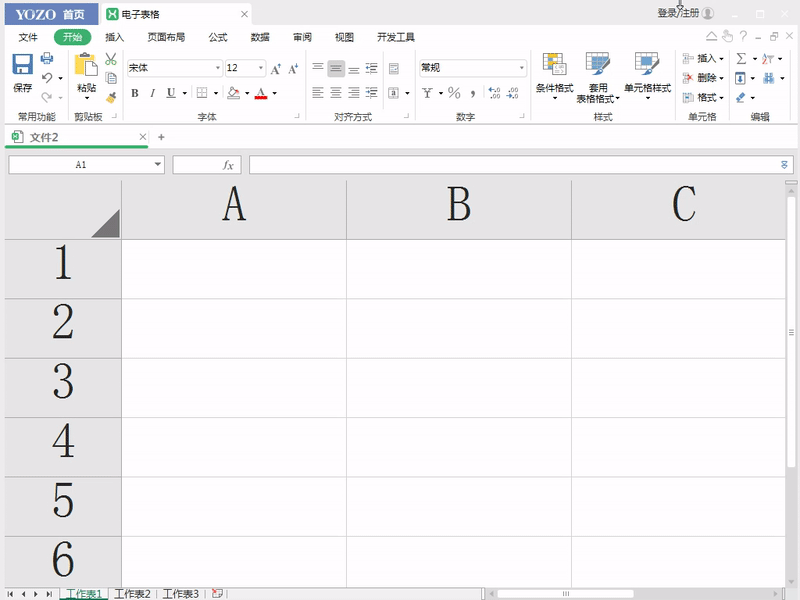Viewport: 800px width, 600px height.
Task: Click the fx insert function button
Action: click(x=228, y=165)
